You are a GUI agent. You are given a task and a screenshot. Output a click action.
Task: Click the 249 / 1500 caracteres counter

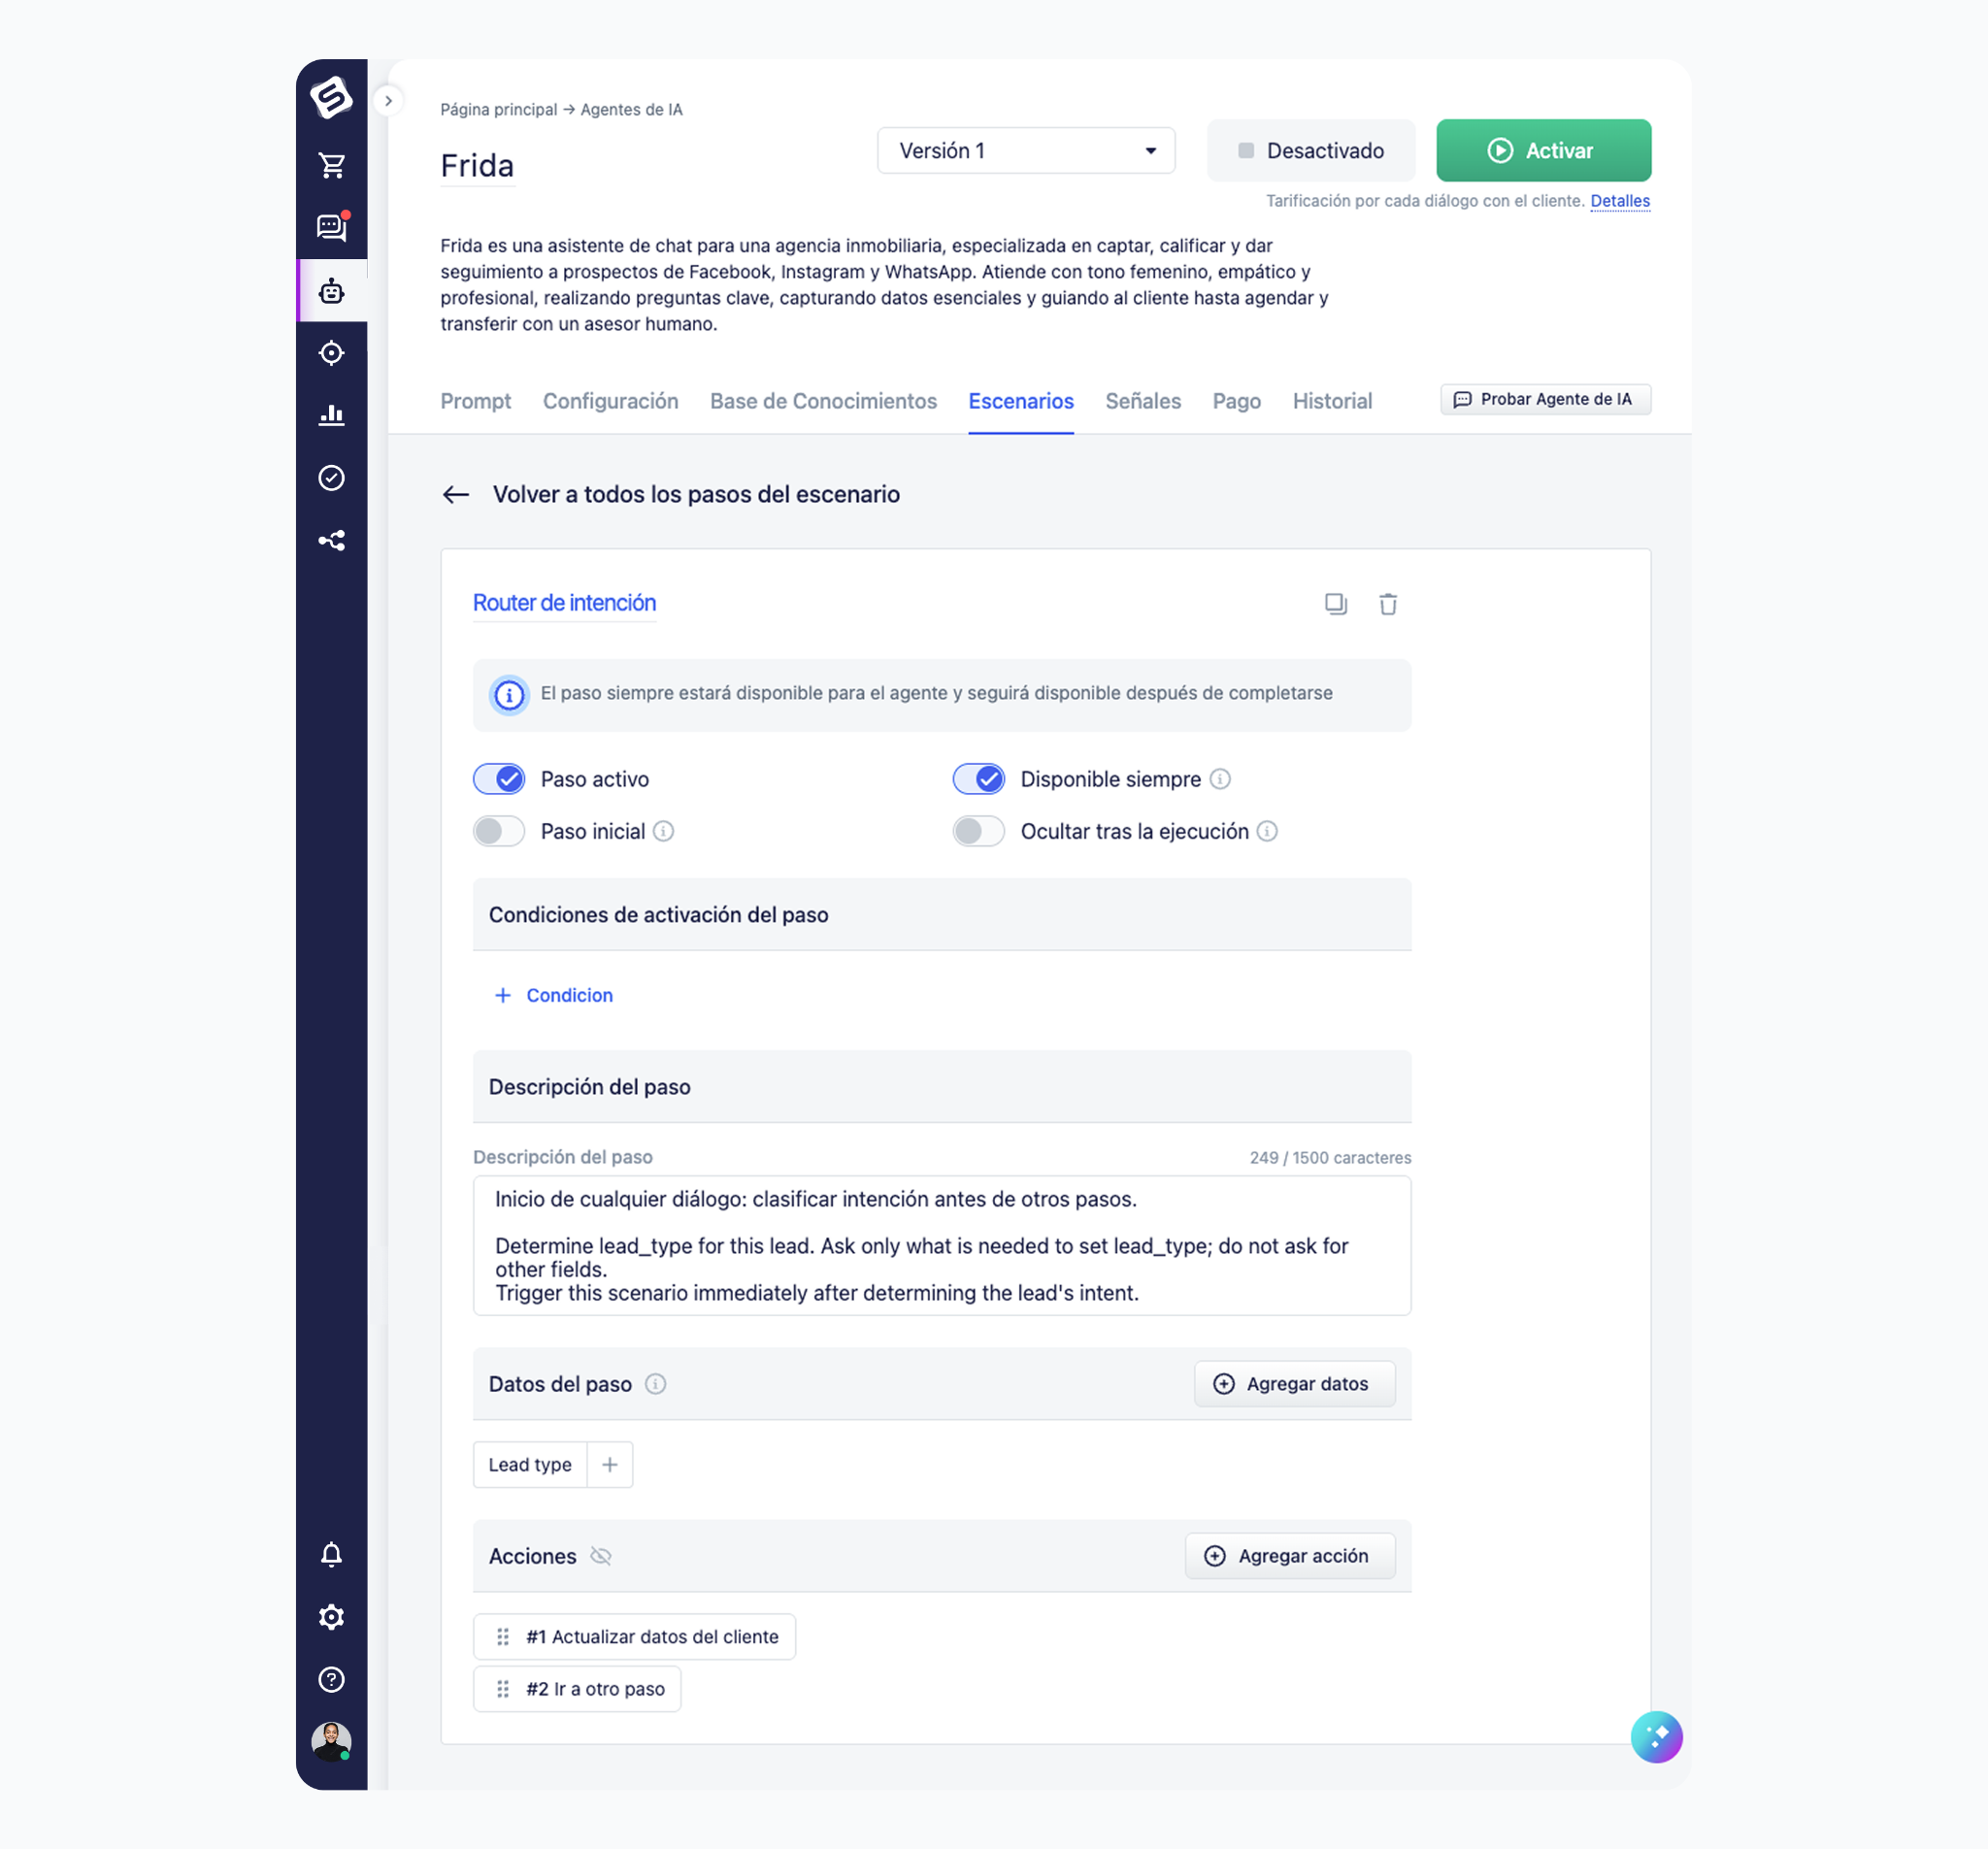click(1330, 1158)
